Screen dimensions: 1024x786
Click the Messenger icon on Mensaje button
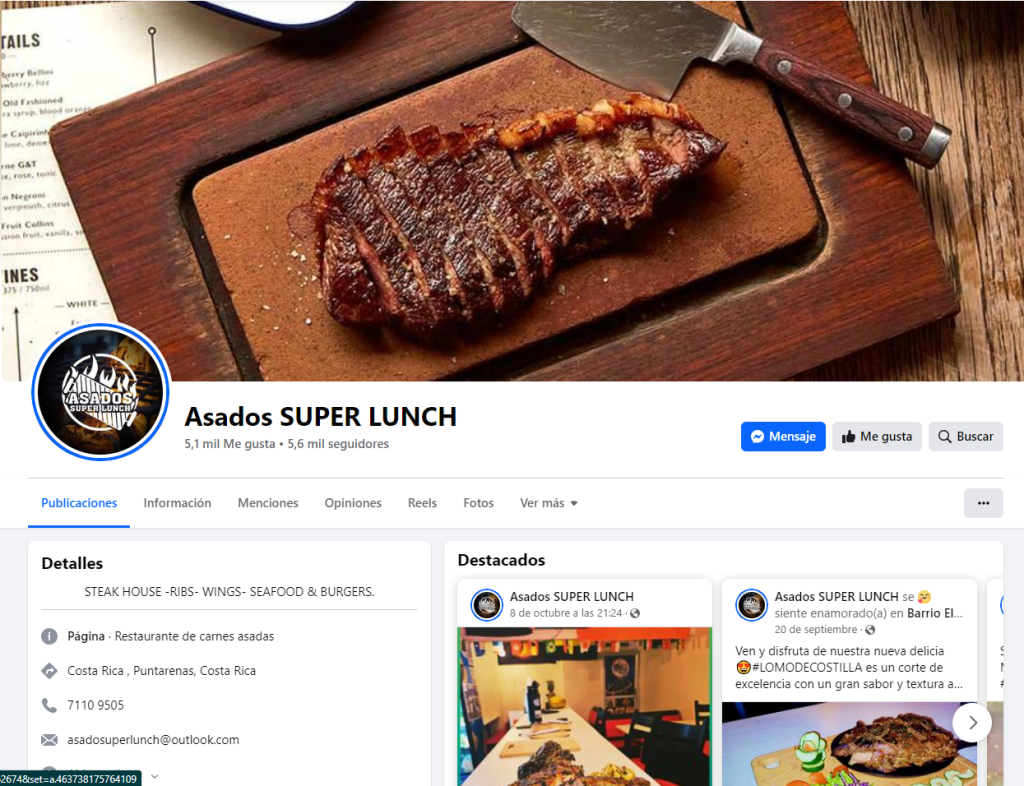click(757, 437)
